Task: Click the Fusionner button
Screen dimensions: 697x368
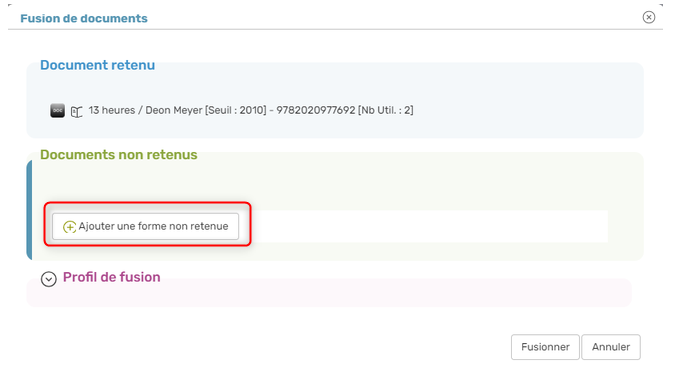Action: click(x=545, y=347)
